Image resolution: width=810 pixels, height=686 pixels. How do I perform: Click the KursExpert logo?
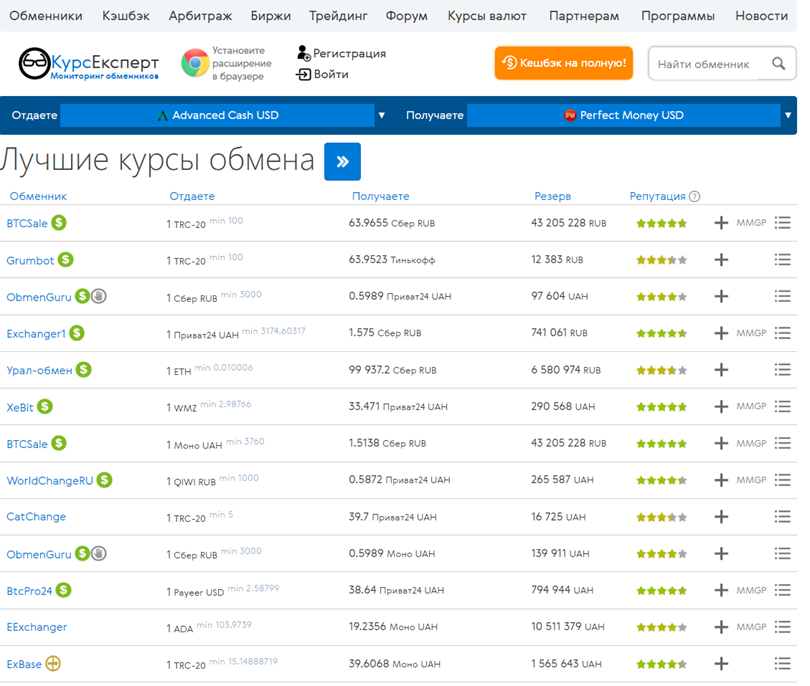[x=88, y=64]
